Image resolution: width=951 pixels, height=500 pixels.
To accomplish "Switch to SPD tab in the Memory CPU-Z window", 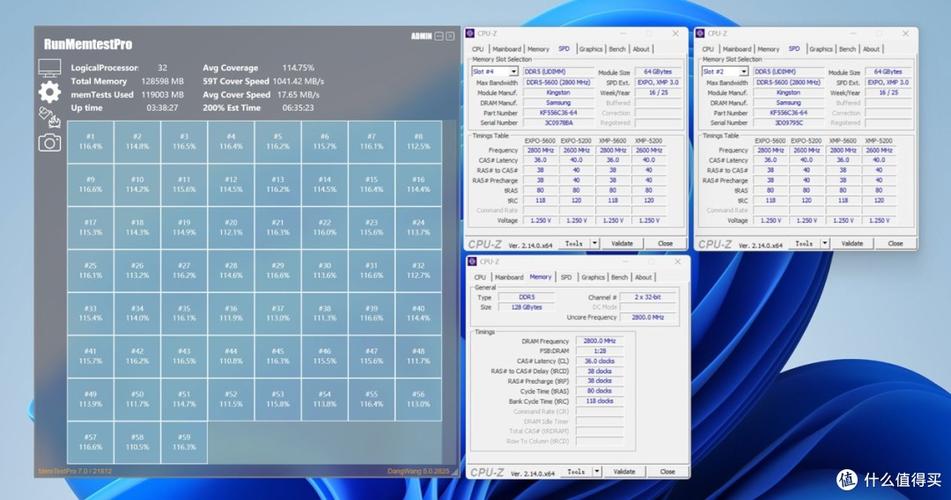I will [x=566, y=277].
